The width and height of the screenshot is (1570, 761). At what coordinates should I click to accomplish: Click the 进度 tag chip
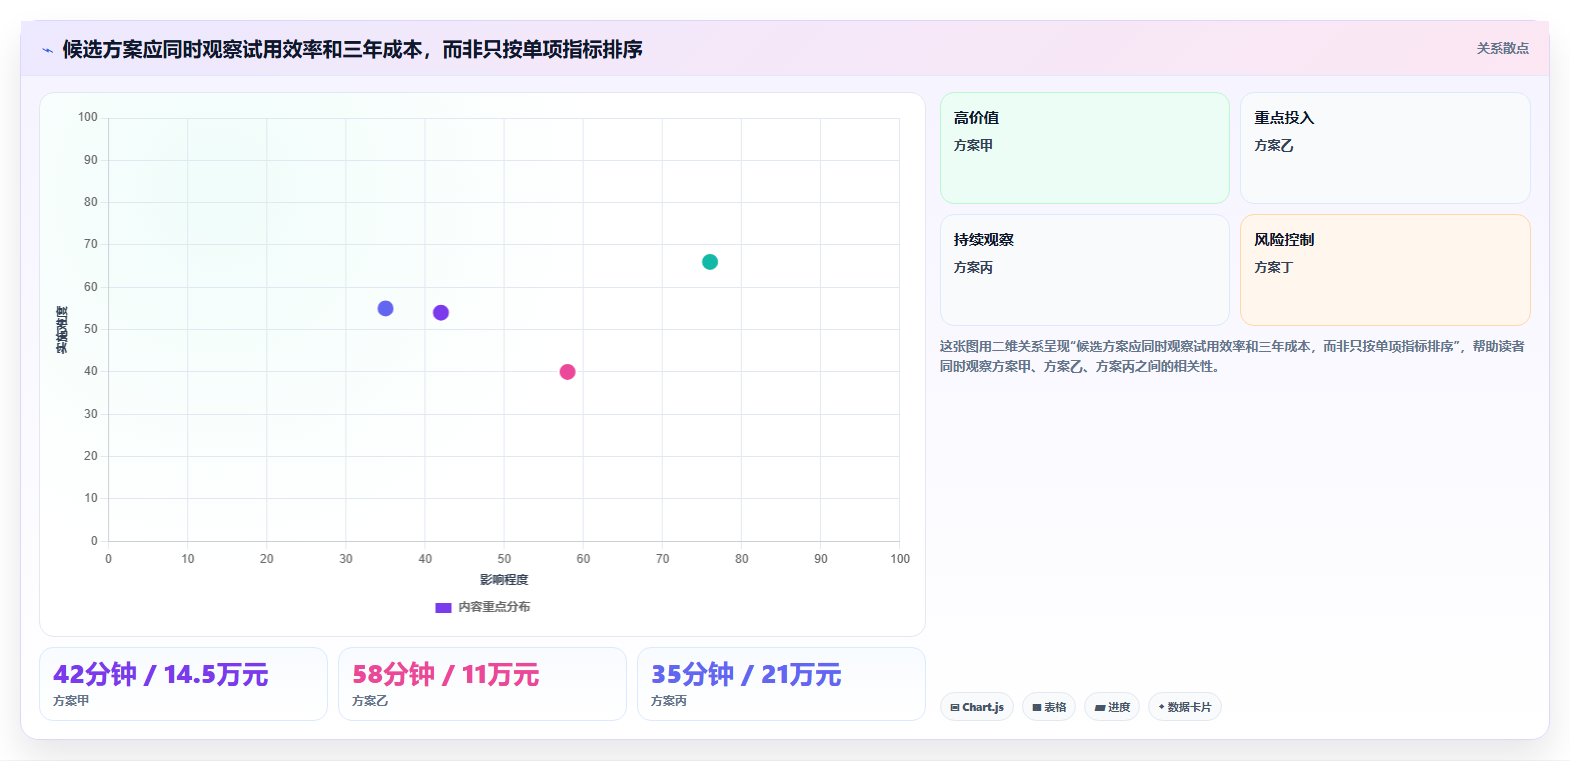pyautogui.click(x=1112, y=707)
